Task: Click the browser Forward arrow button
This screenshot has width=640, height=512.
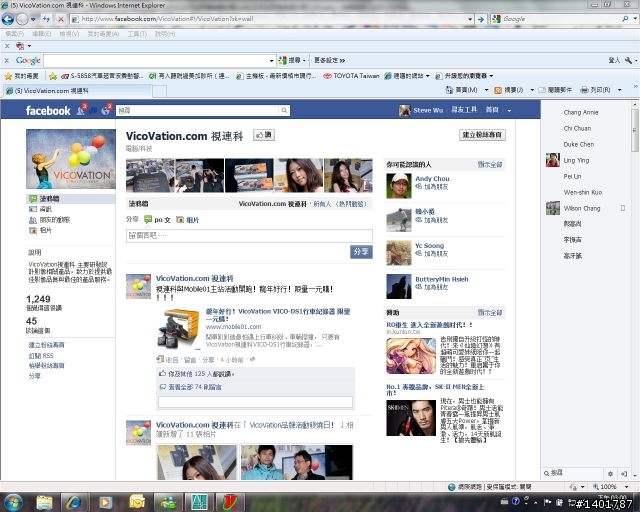Action: 22,19
